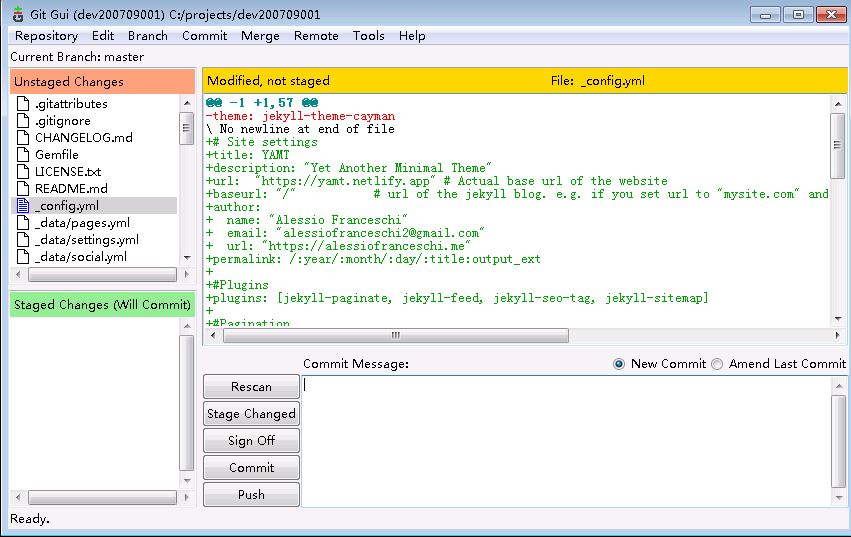Click the Push button
Image resolution: width=851 pixels, height=537 pixels.
tap(251, 495)
